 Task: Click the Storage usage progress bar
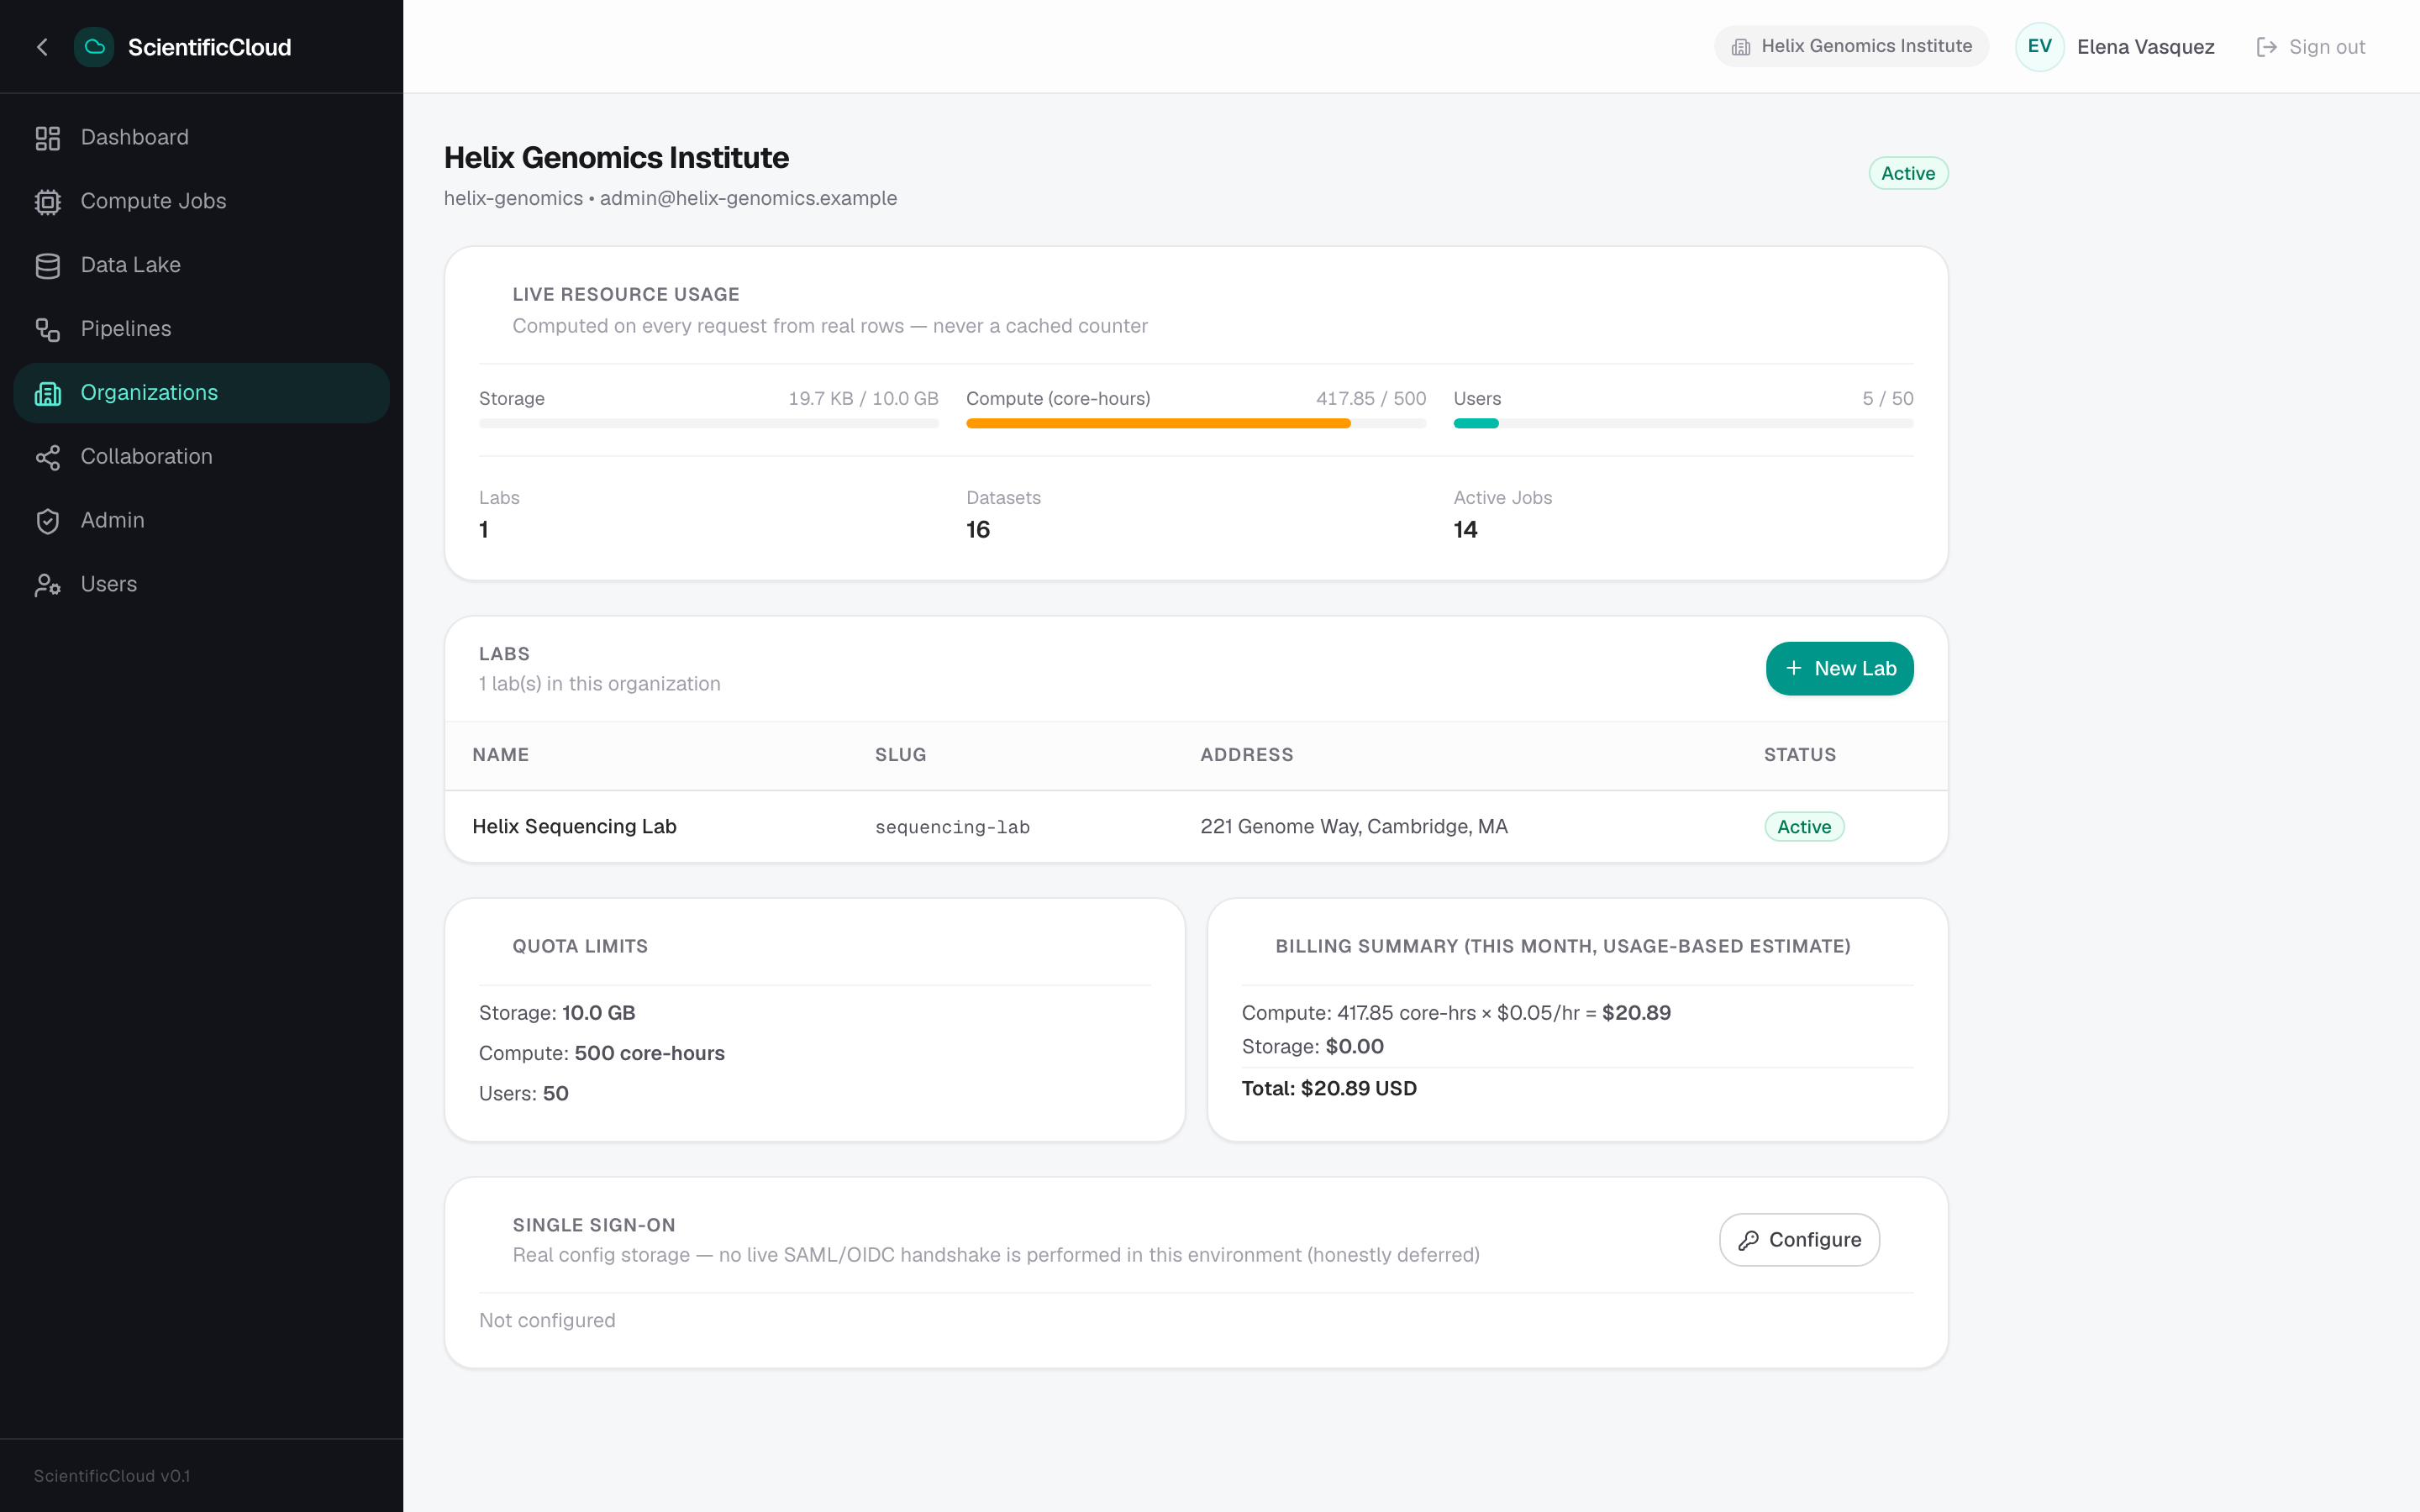click(x=708, y=423)
